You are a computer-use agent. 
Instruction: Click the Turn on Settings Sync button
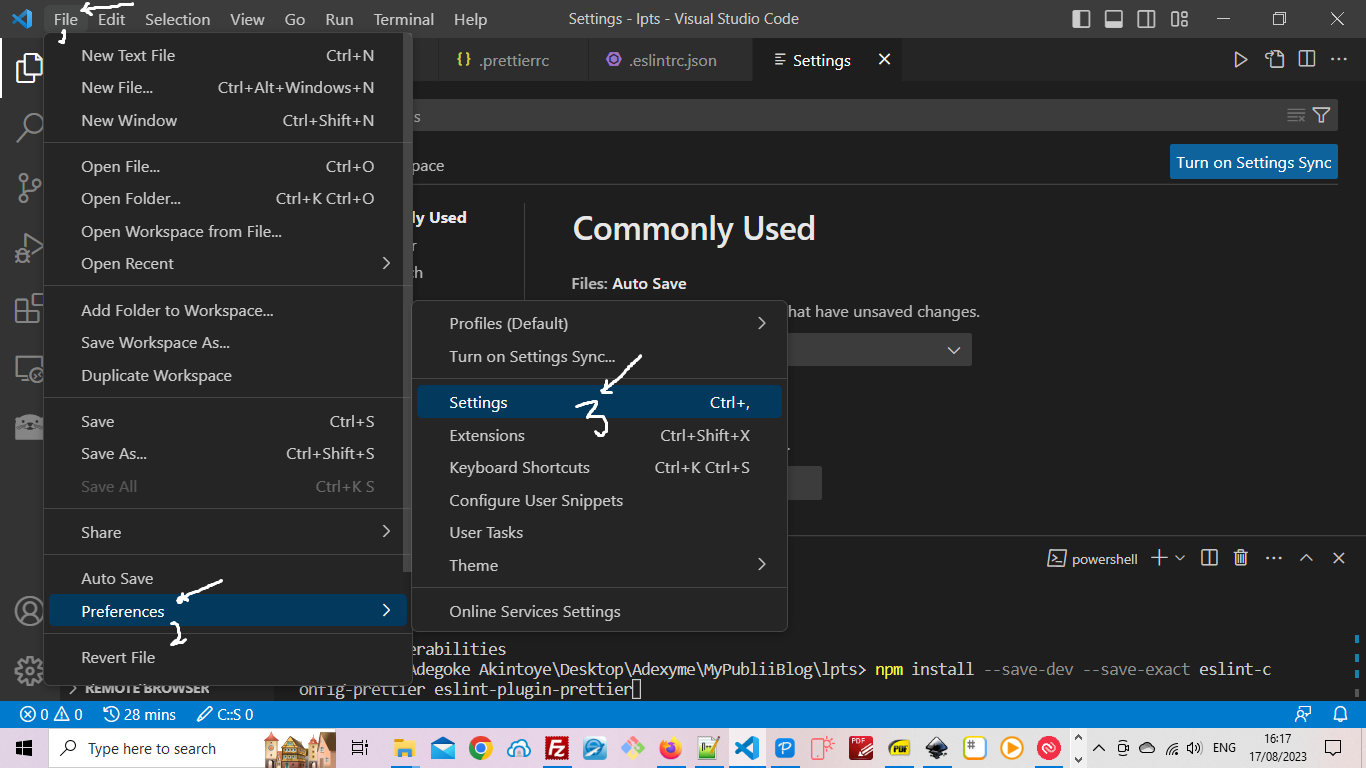1253,162
